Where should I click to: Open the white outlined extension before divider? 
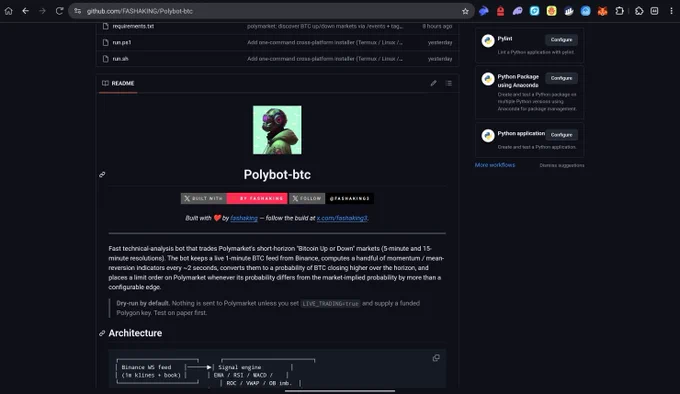tap(619, 11)
